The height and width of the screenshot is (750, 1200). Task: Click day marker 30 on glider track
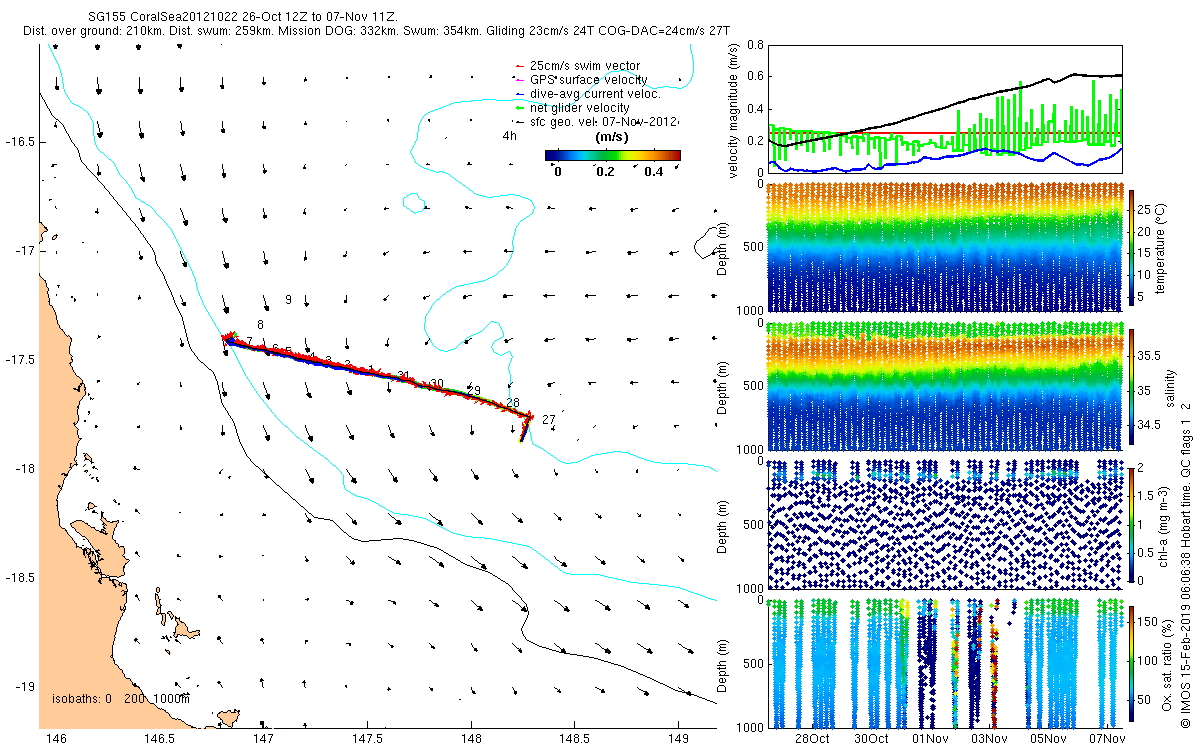[x=437, y=384]
